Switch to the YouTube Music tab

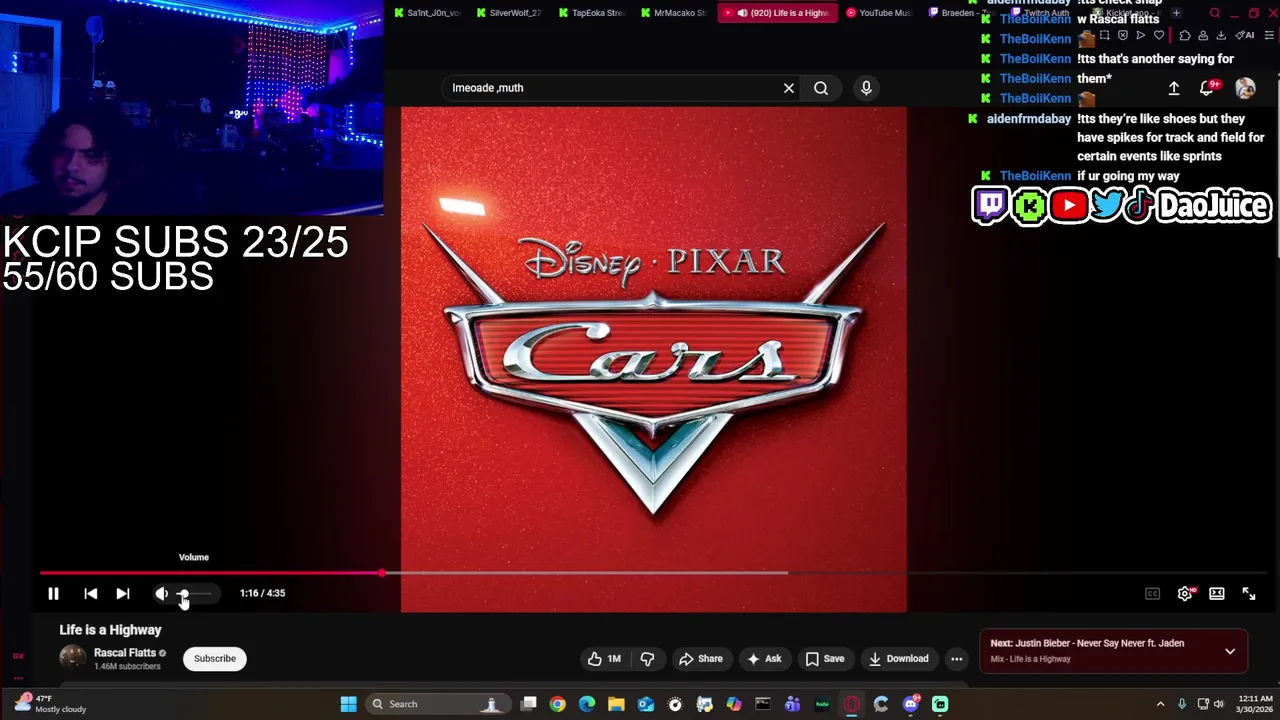(879, 13)
